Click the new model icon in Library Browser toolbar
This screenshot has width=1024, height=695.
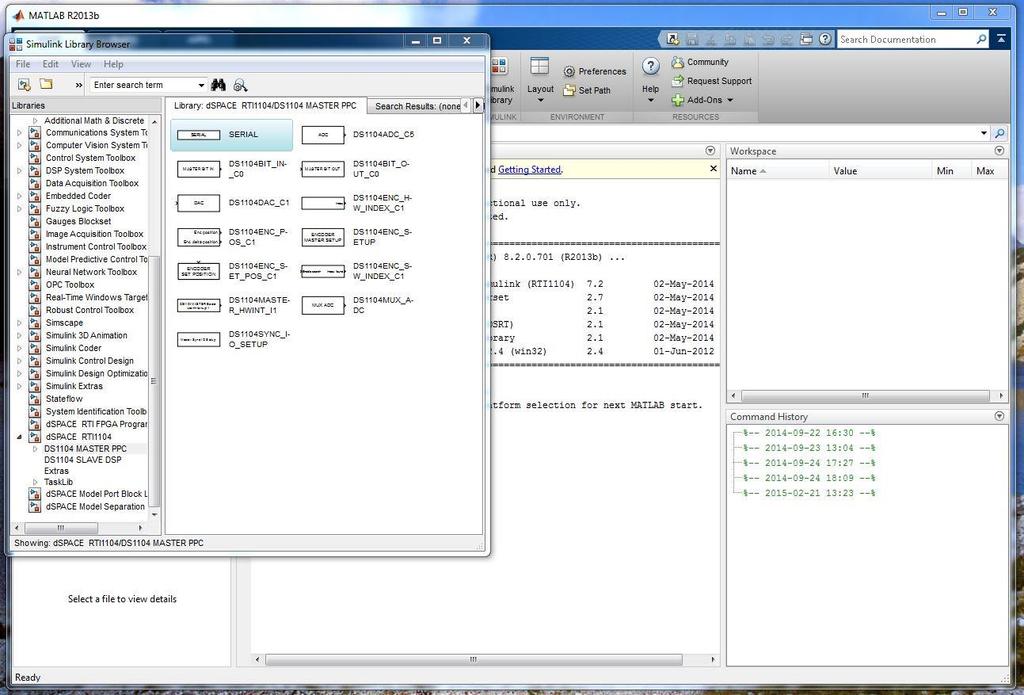point(24,85)
